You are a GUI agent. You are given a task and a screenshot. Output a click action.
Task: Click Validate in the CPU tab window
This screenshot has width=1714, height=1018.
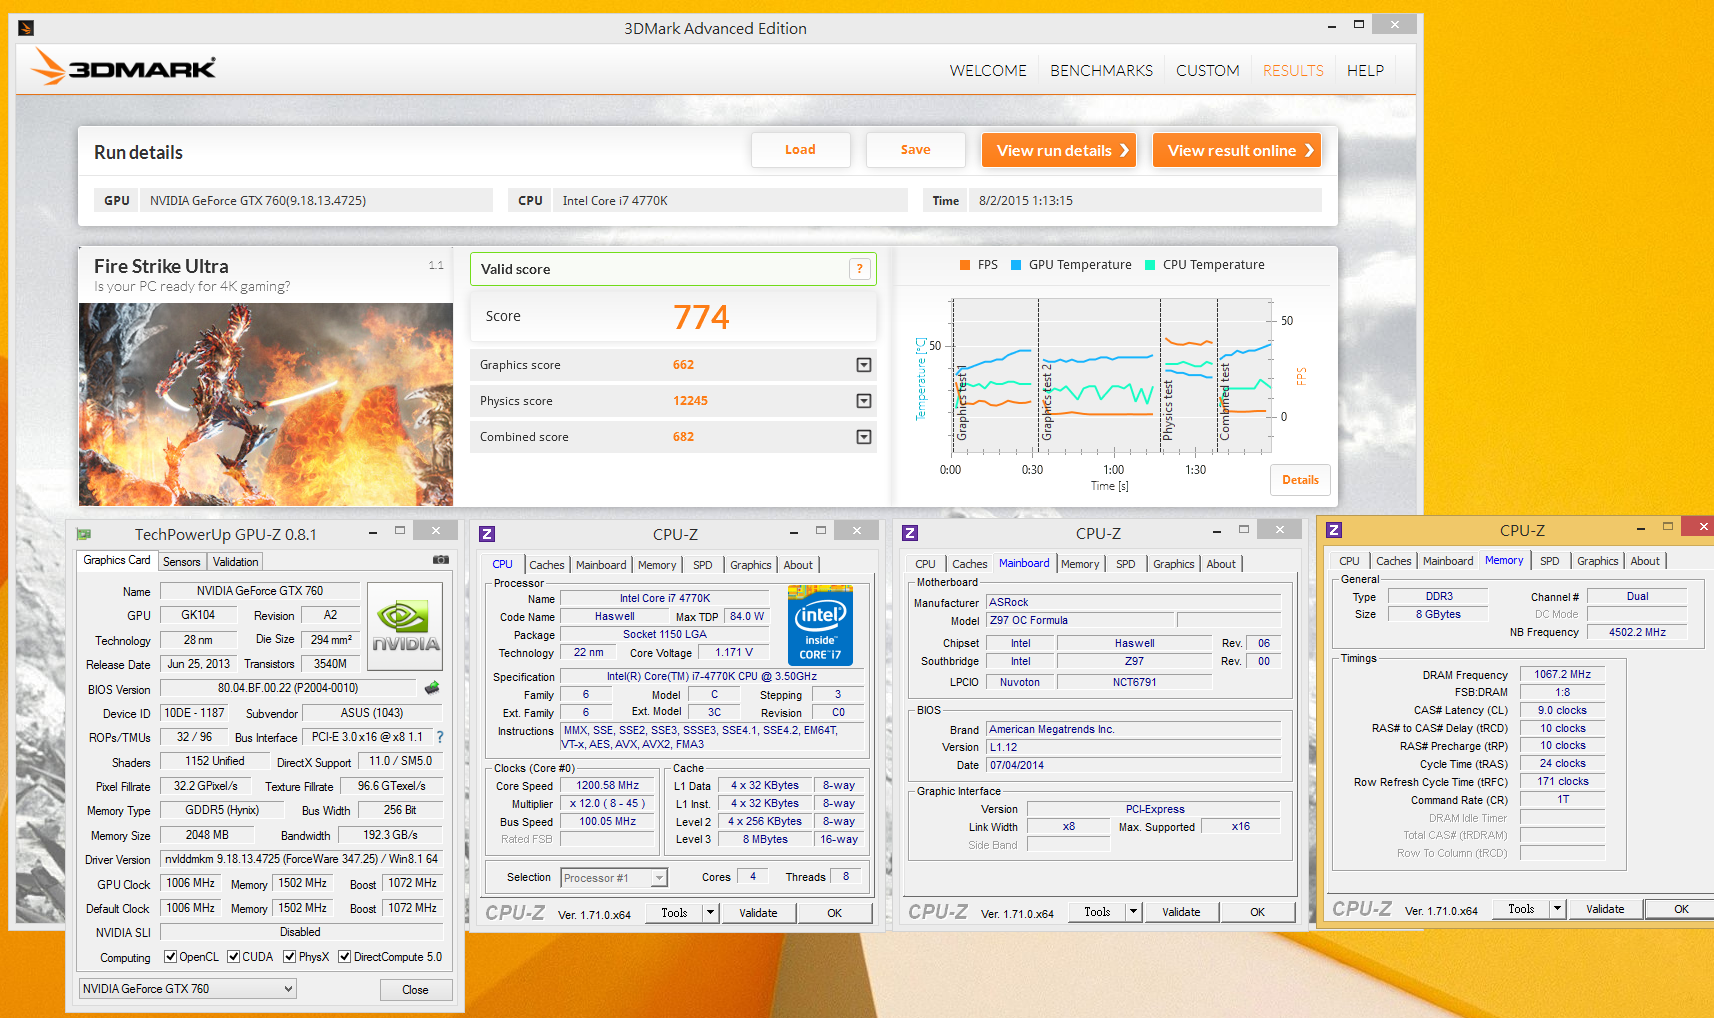758,913
